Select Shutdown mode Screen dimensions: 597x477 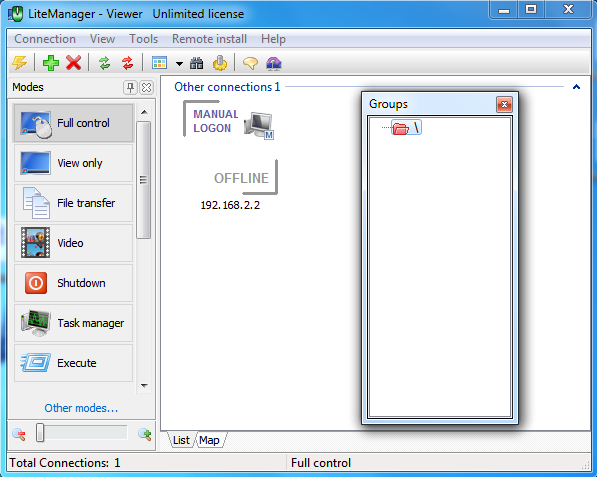pyautogui.click(x=73, y=283)
